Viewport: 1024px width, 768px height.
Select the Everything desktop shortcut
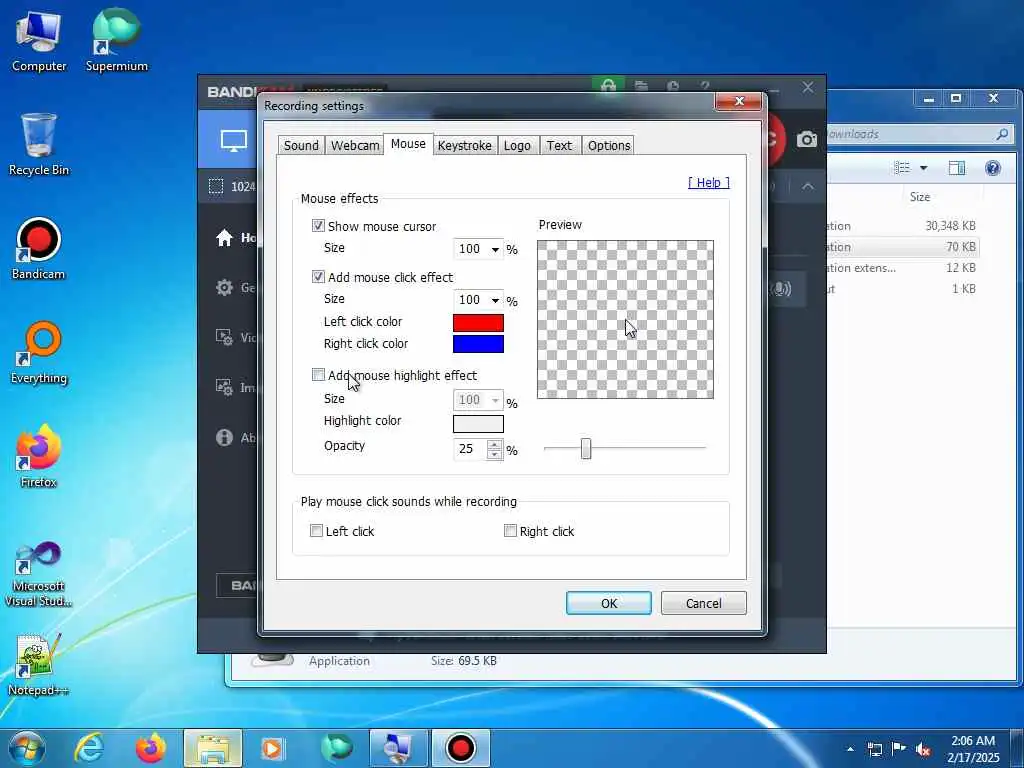coord(39,353)
